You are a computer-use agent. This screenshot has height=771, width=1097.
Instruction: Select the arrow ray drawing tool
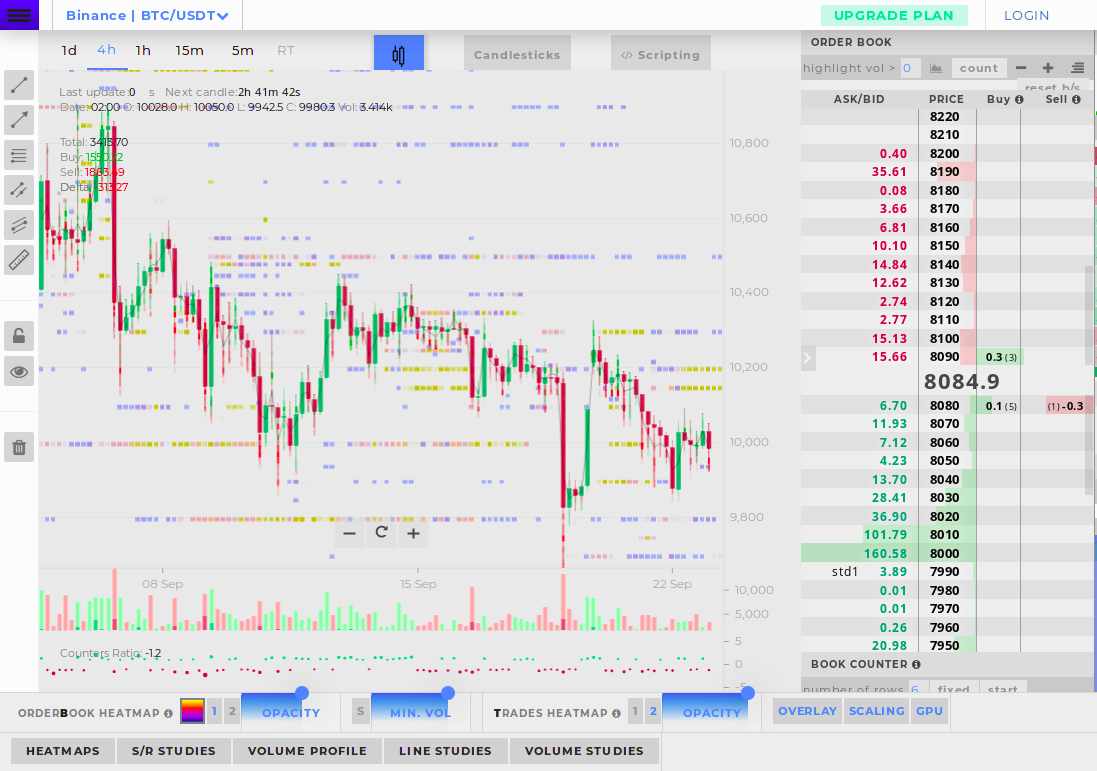point(19,120)
